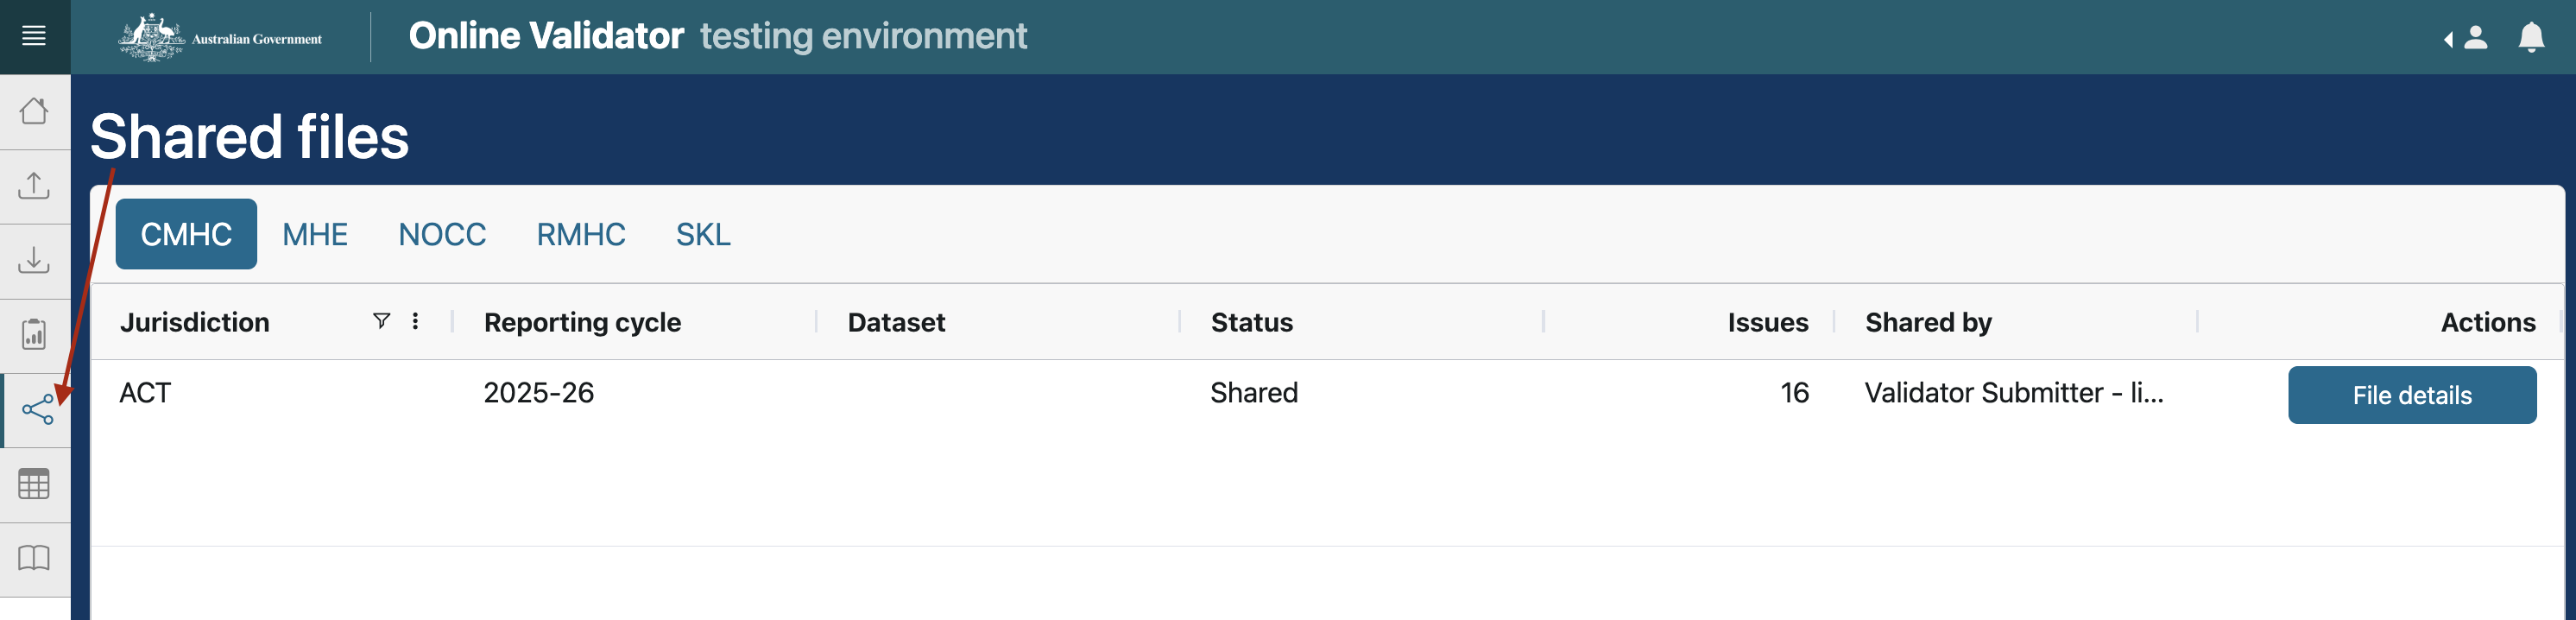Click the Australian Government logo

coord(221,38)
